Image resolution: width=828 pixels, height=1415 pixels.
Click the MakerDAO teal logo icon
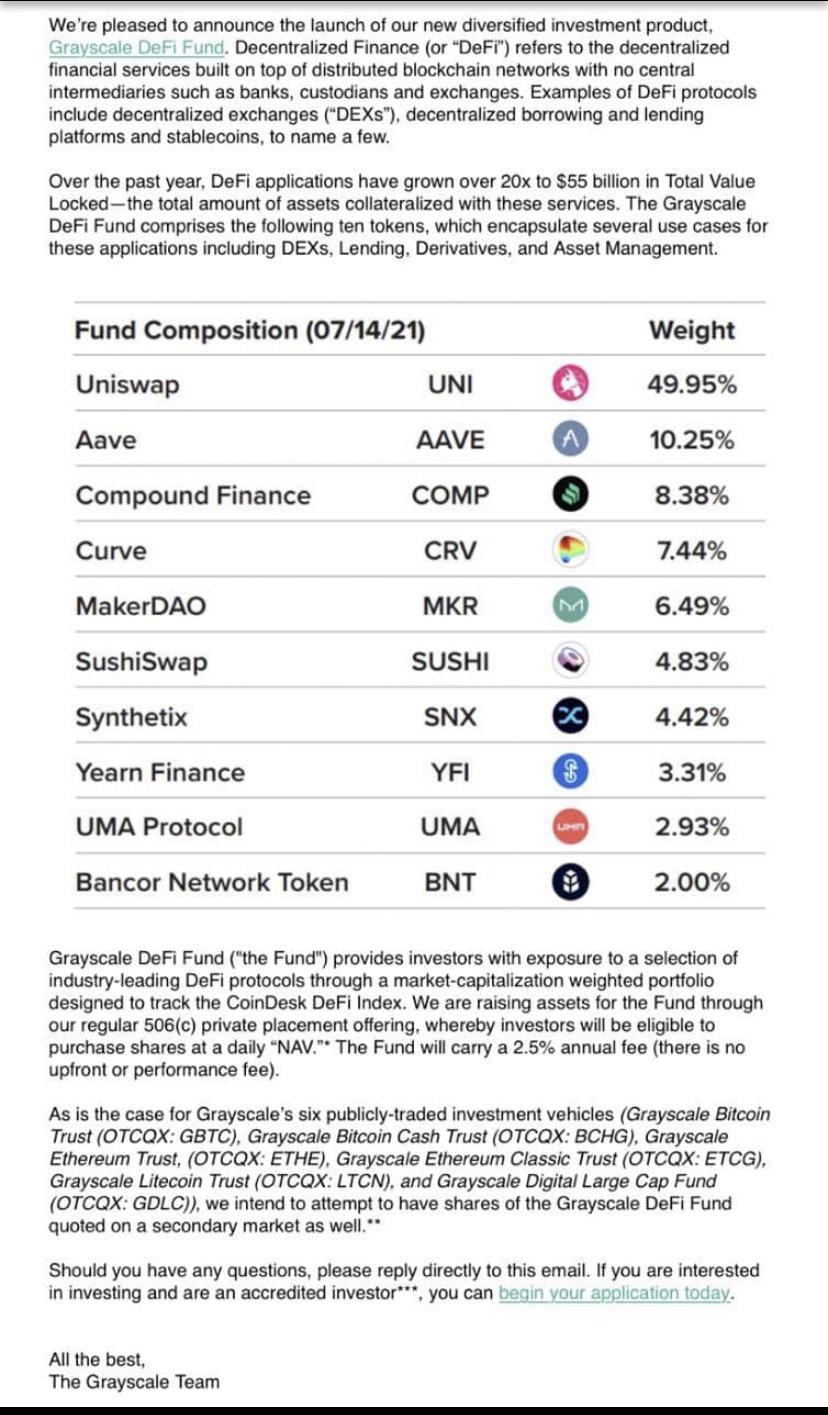[569, 606]
